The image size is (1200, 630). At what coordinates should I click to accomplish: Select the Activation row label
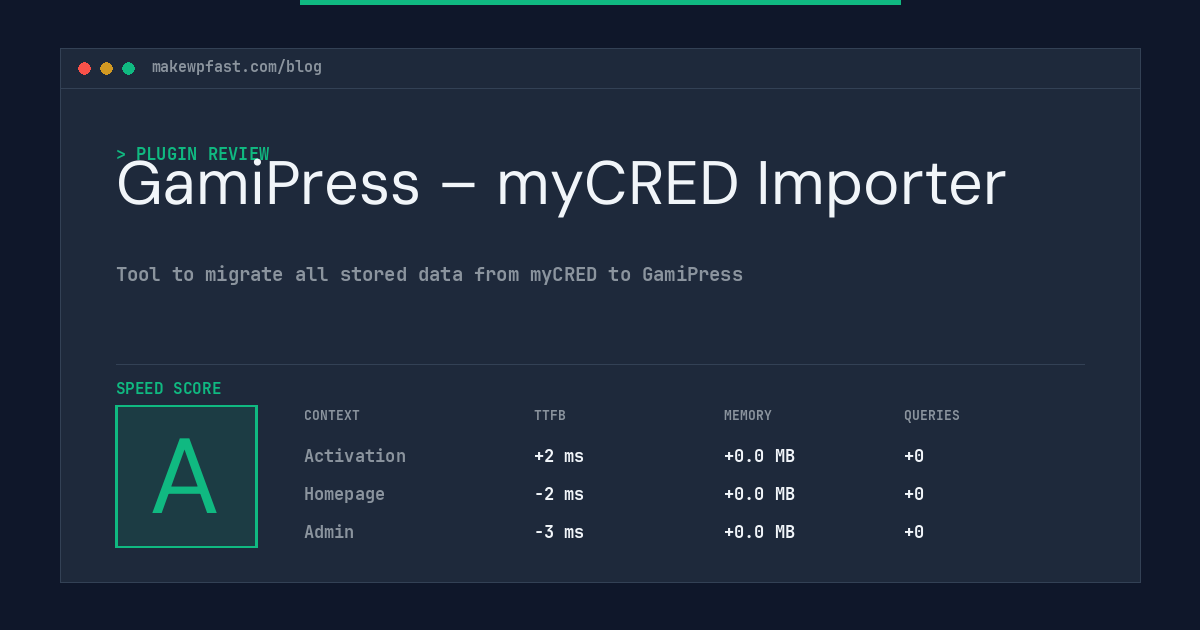coord(355,456)
